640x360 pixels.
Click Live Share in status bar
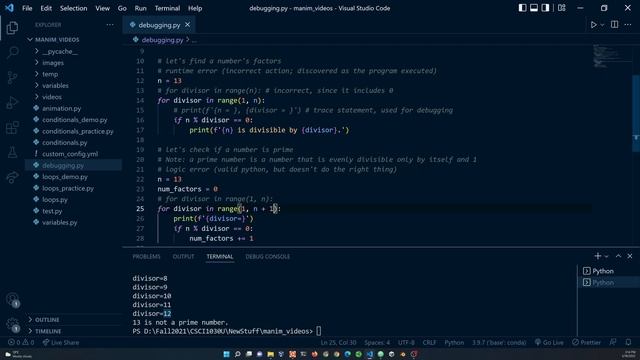point(61,342)
